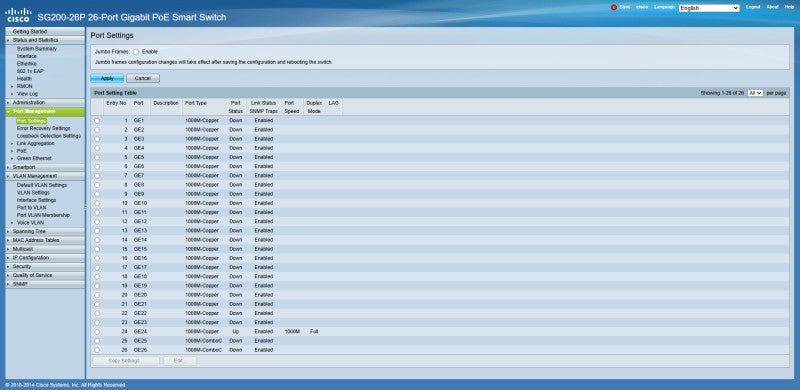Open the 802.1x EAP page
Screen dimensions: 800x390
tap(30, 71)
